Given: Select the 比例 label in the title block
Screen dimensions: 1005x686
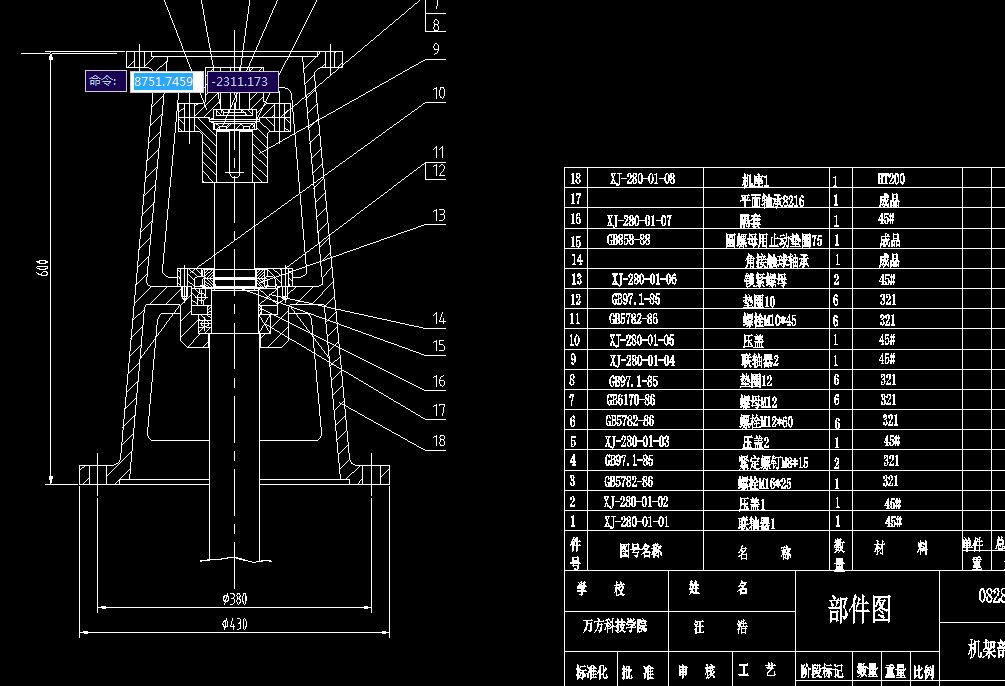Looking at the screenshot, I should (924, 672).
